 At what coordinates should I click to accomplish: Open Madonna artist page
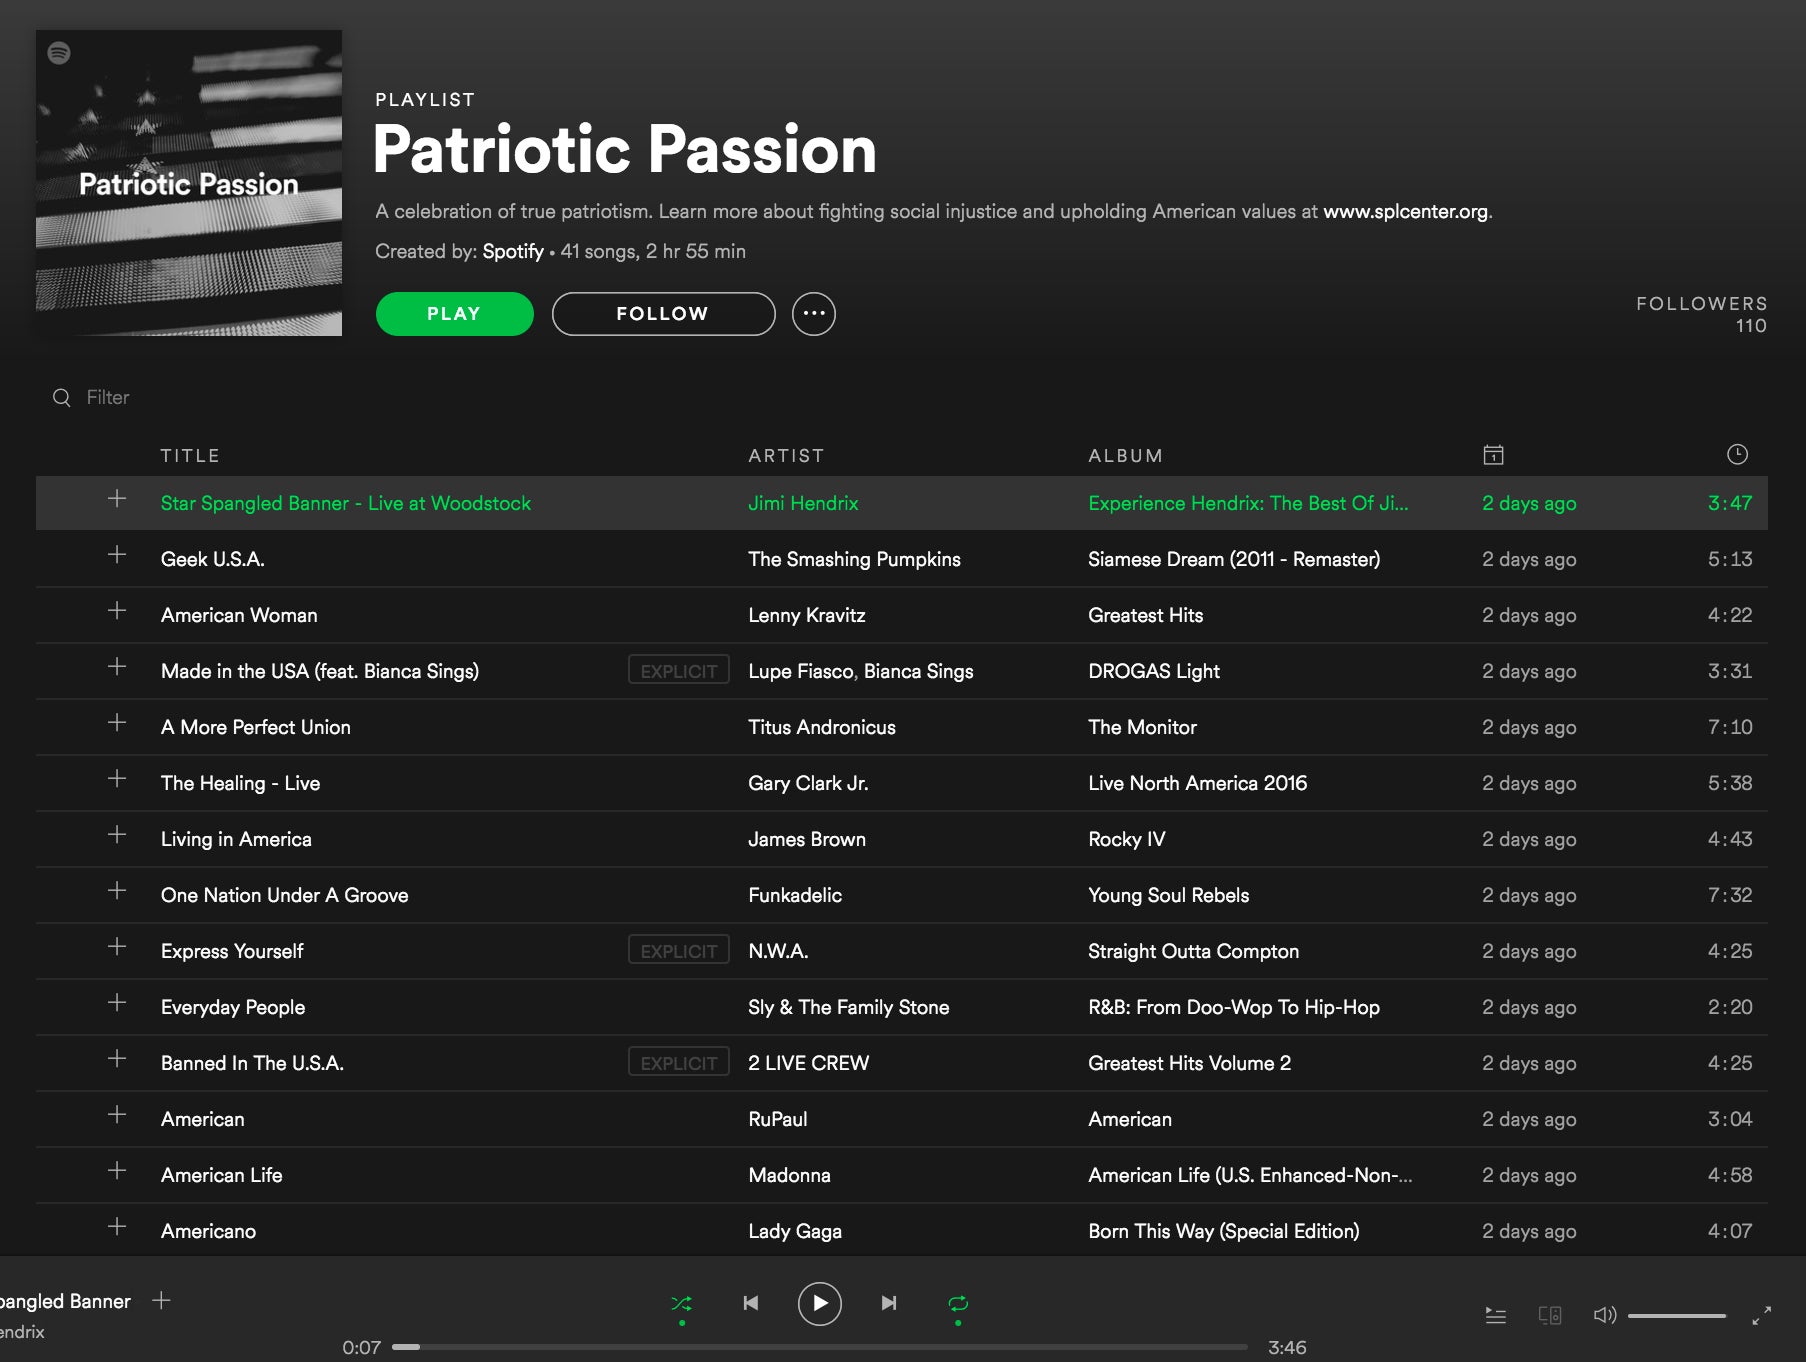point(790,1176)
